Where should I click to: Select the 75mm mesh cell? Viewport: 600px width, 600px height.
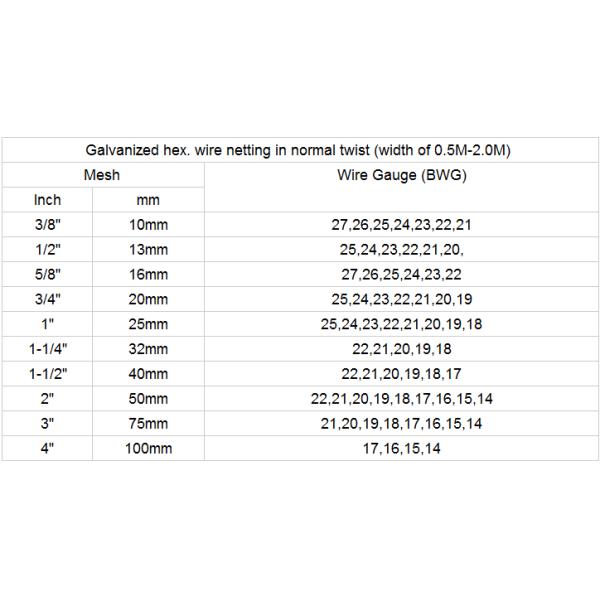[x=148, y=424]
